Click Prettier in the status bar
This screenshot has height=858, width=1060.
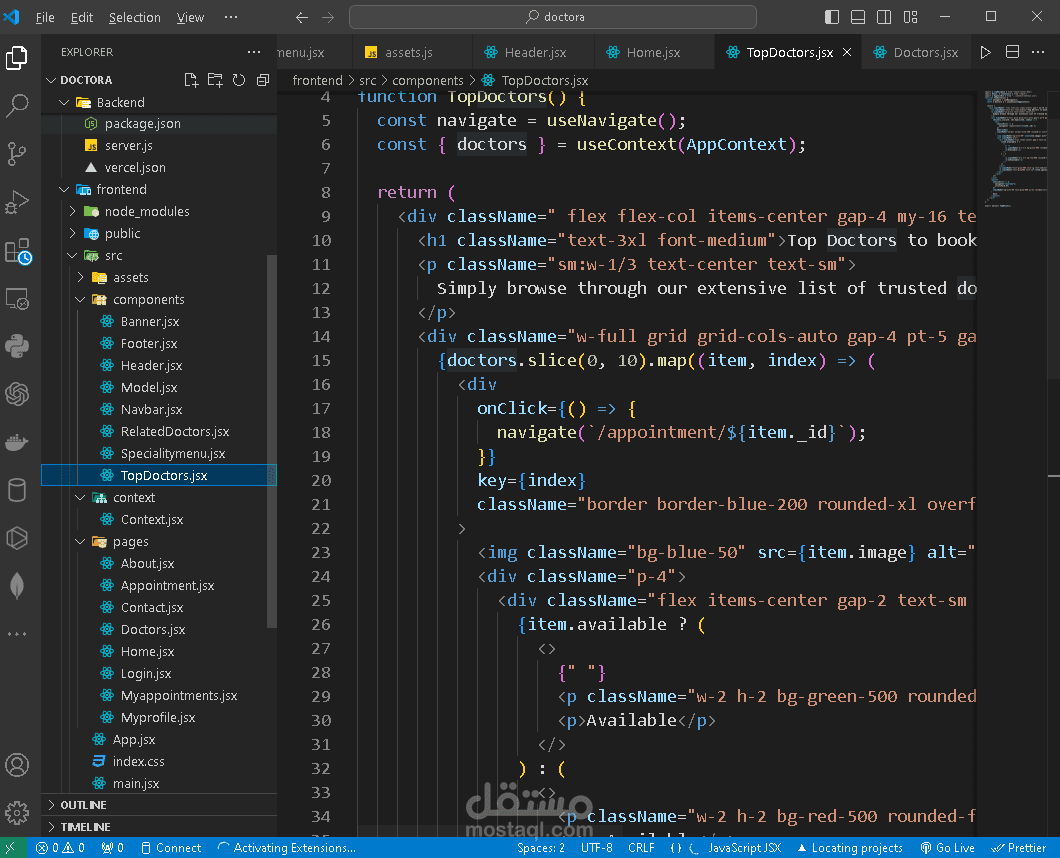point(1019,848)
